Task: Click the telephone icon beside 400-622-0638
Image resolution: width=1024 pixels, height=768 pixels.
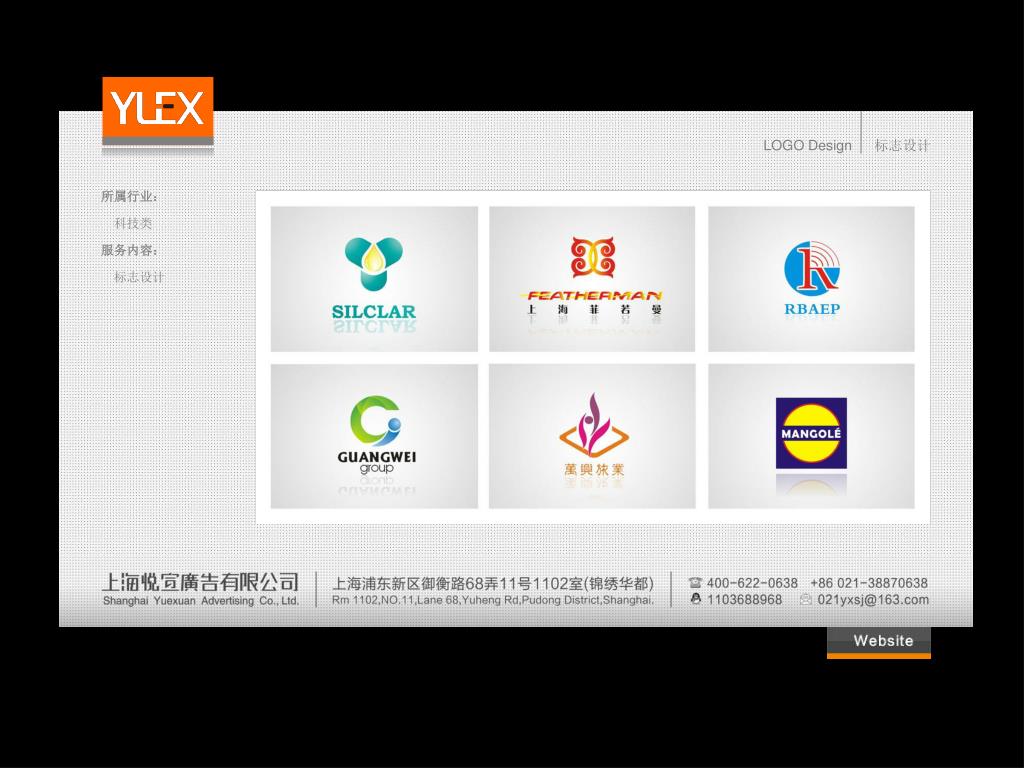Action: (x=696, y=583)
